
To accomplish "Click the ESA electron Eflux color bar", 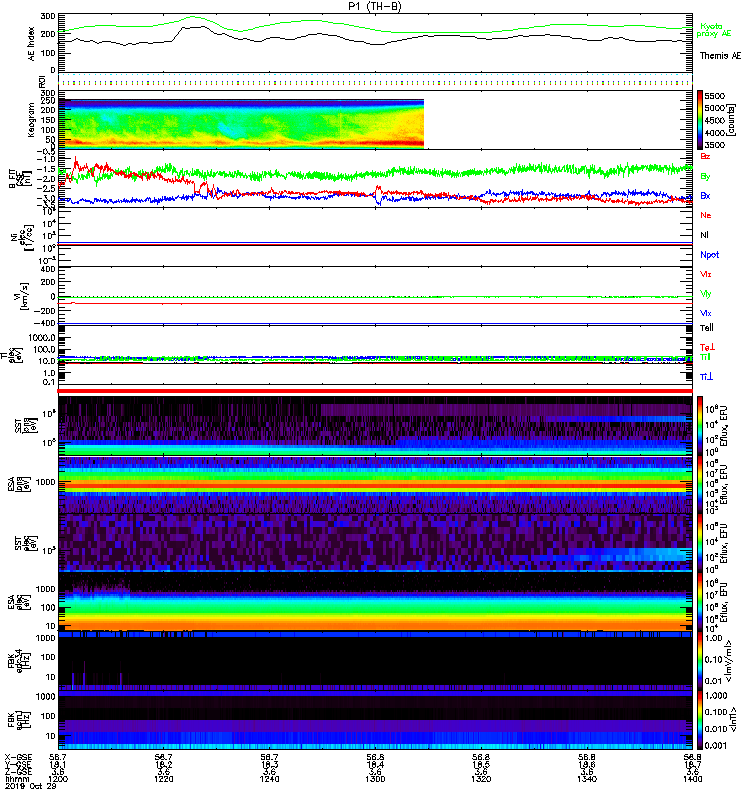I will click(x=700, y=602).
